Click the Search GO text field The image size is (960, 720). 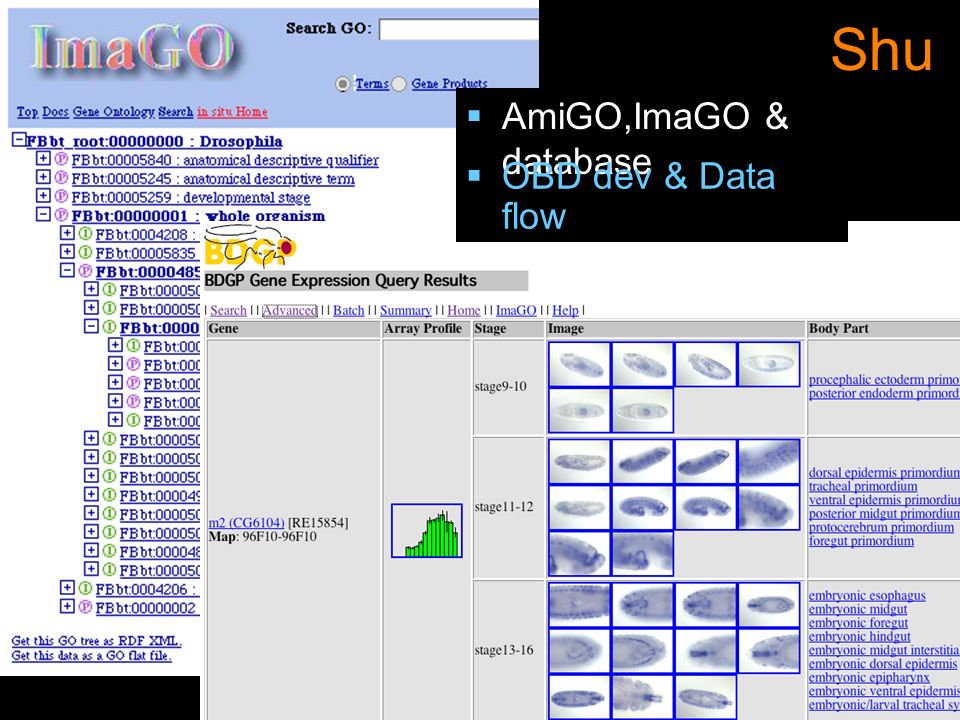point(459,29)
